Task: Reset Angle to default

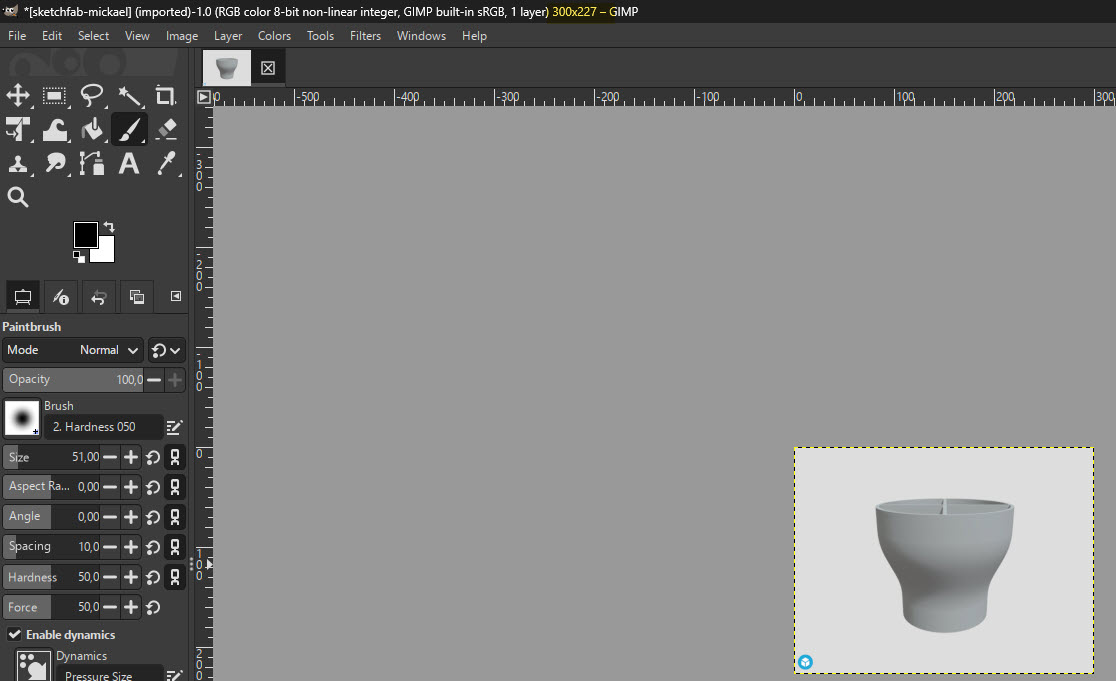Action: coord(153,517)
